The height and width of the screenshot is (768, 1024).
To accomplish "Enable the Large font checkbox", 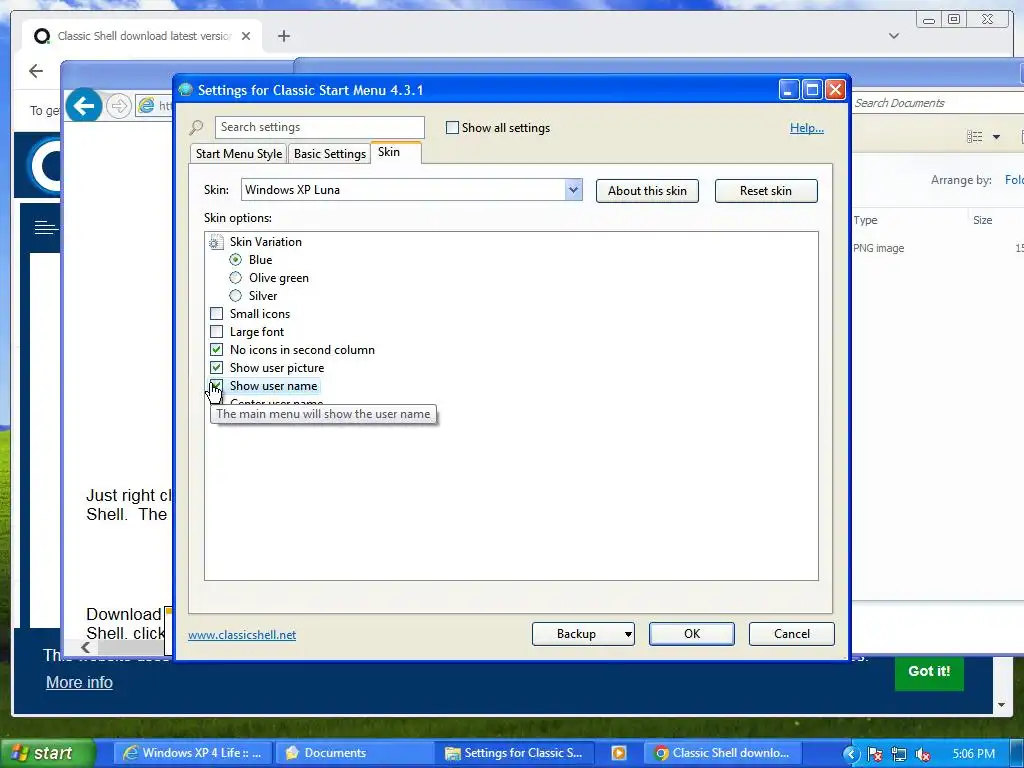I will click(x=217, y=332).
